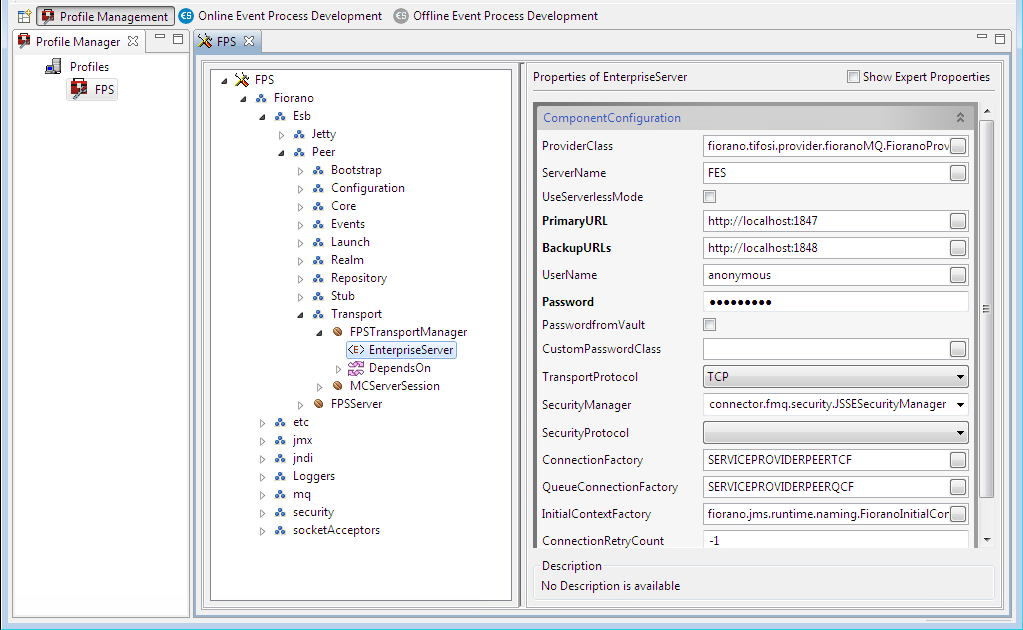The image size is (1023, 630).
Task: Click the DependsOn node icon
Action: [355, 368]
